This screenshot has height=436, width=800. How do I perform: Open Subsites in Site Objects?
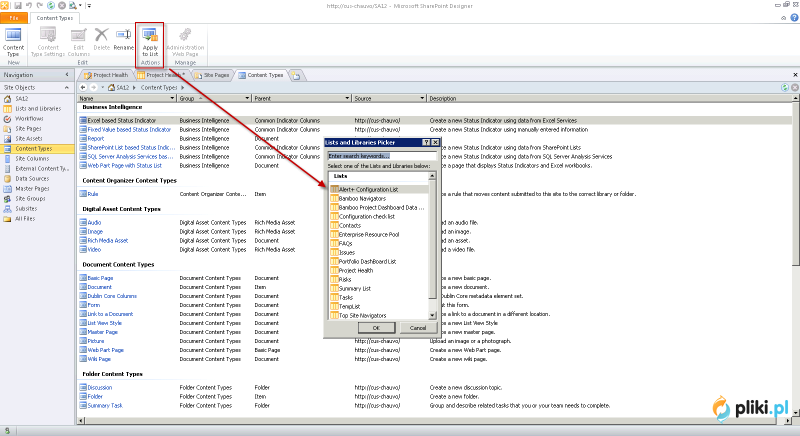[26, 209]
